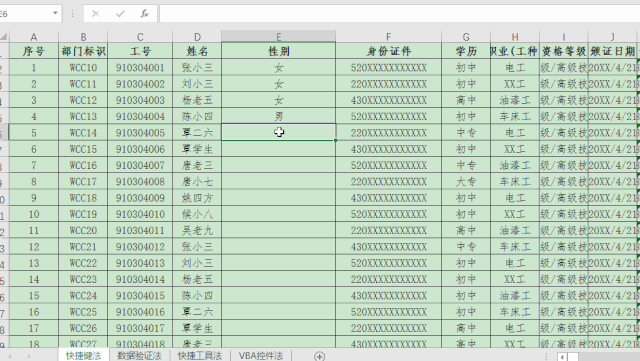
Task: Select the sequence number cell 9
Action: point(34,198)
